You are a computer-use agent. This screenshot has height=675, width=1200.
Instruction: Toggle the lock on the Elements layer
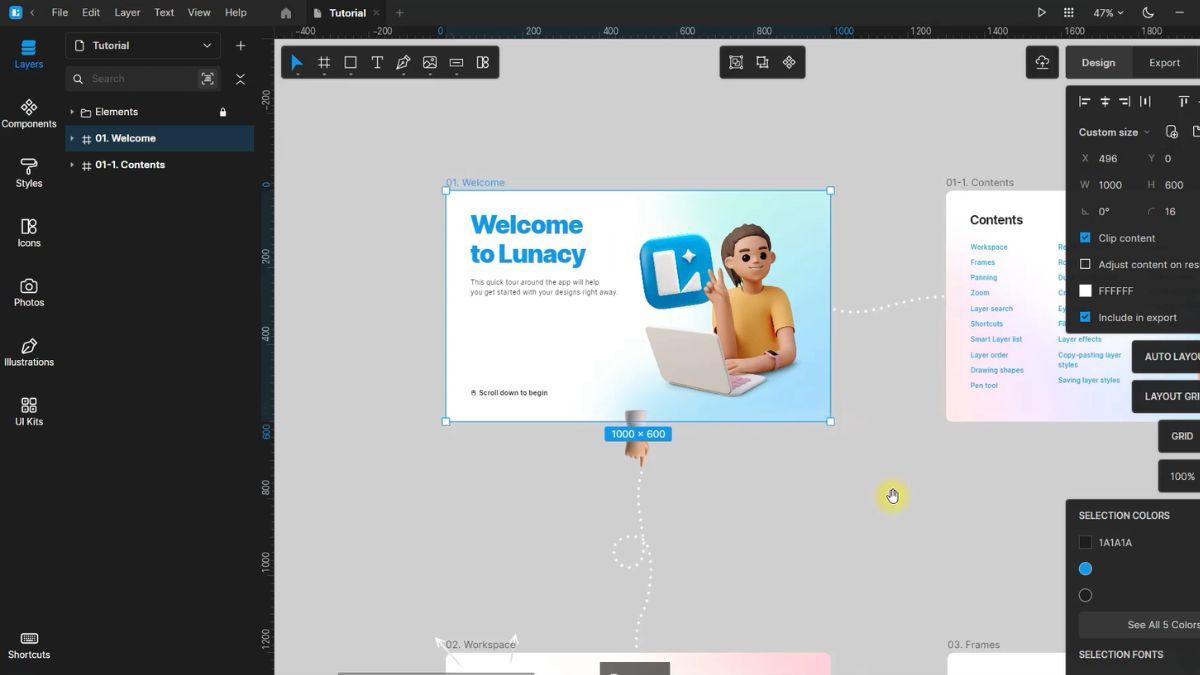click(x=223, y=112)
